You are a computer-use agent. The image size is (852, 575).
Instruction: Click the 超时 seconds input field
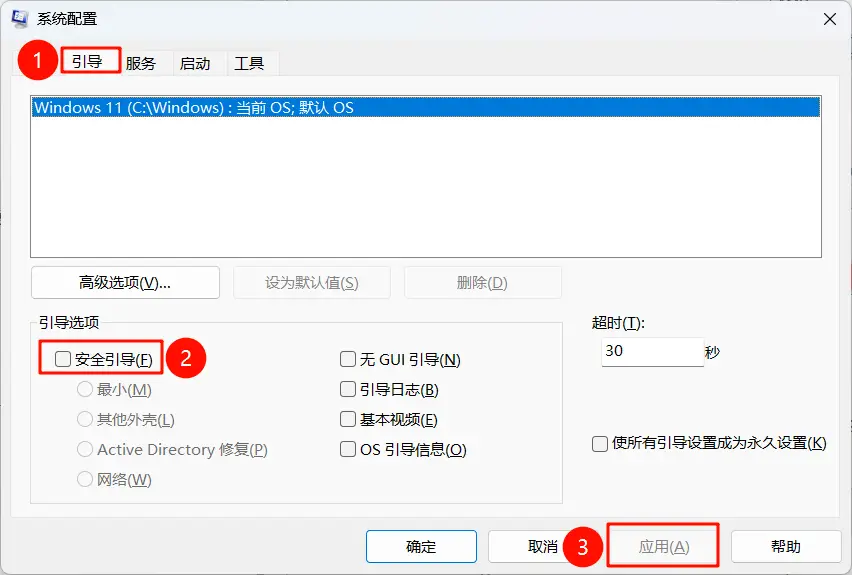(653, 352)
